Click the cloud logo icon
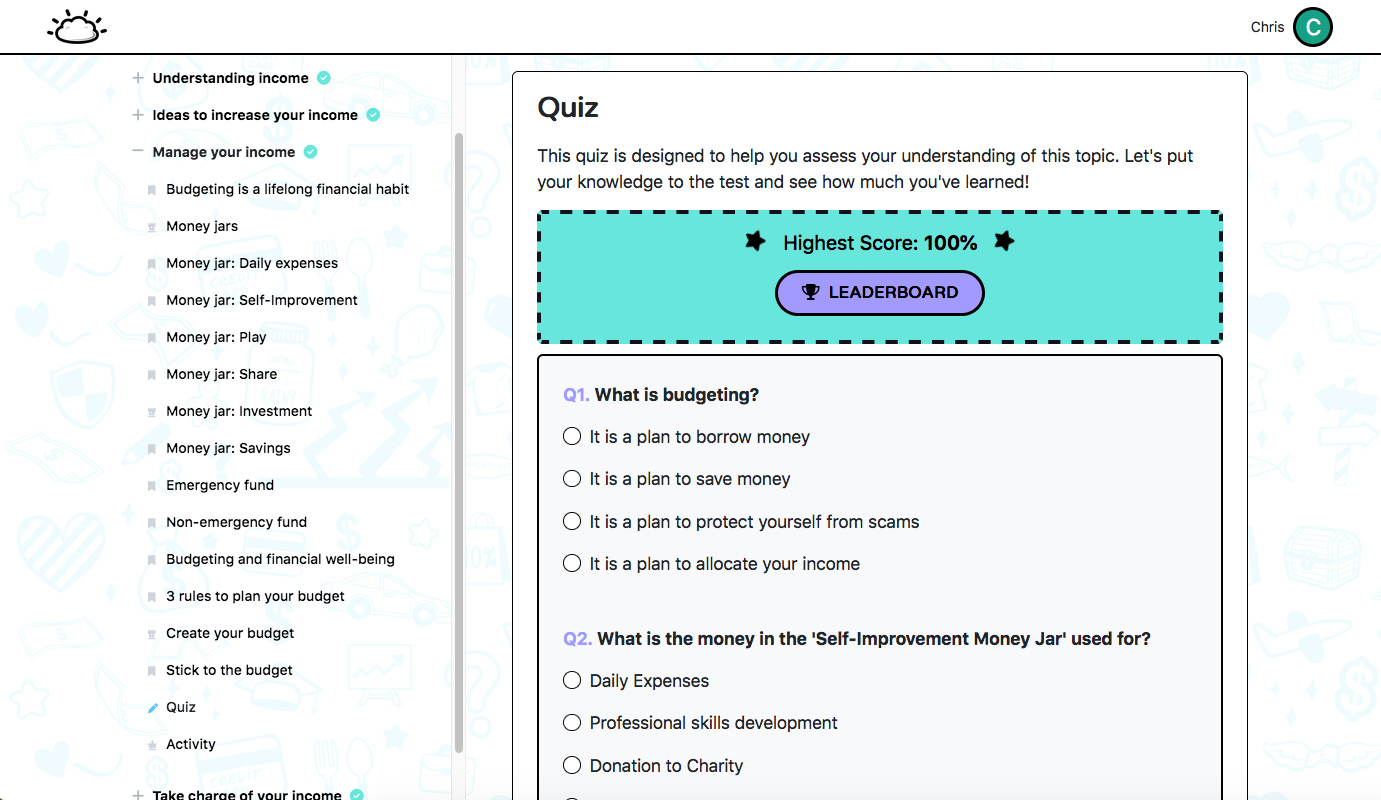The height and width of the screenshot is (800, 1381). click(x=77, y=27)
